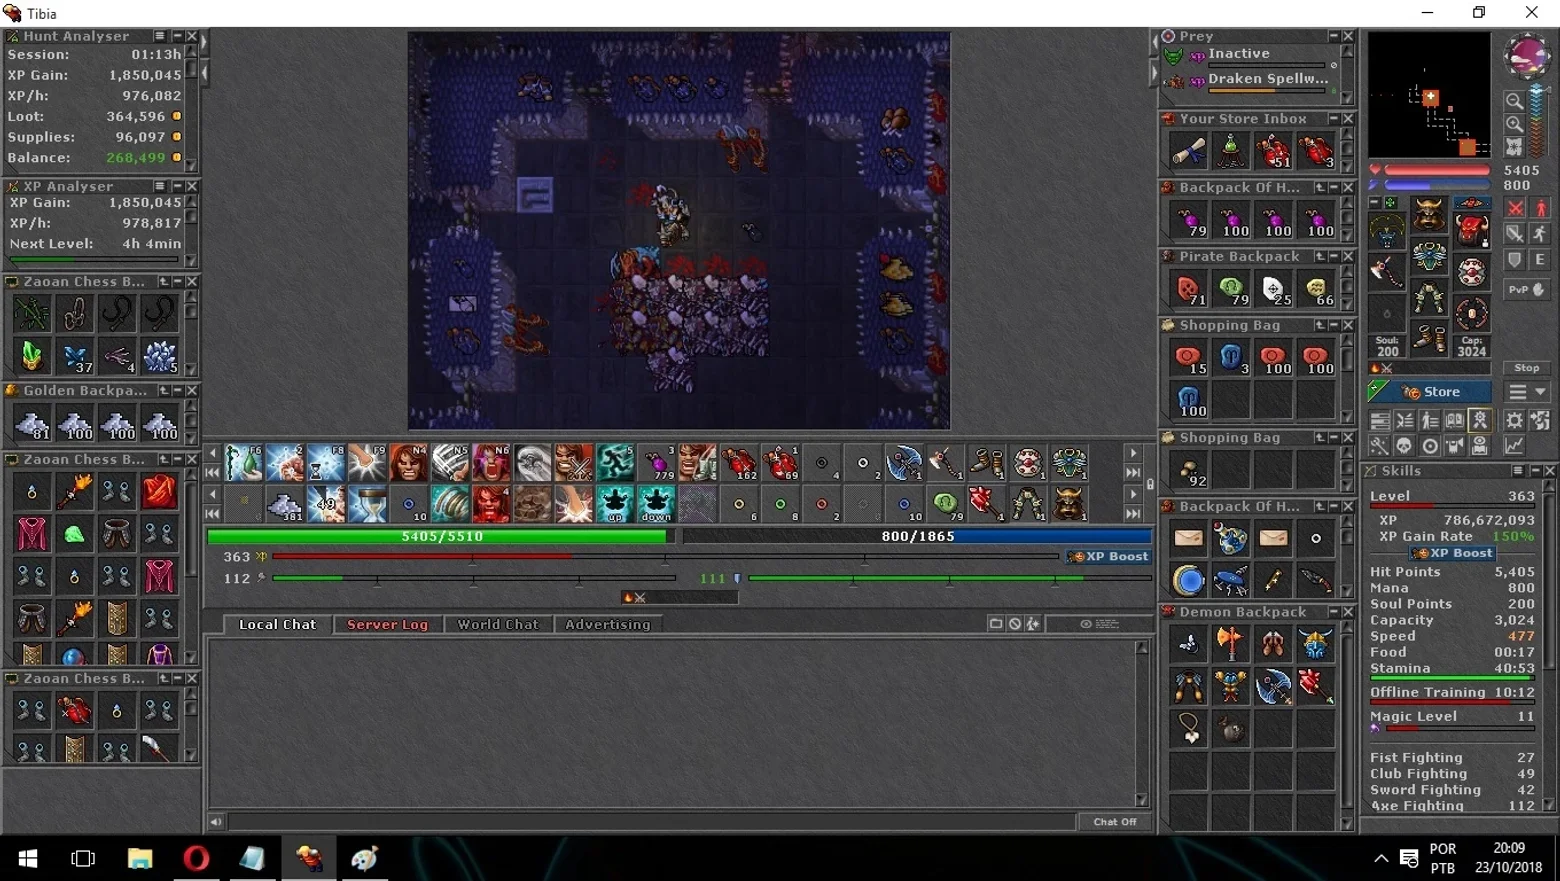Click the scroll item in Store Inbox
Image resolution: width=1560 pixels, height=881 pixels.
click(1189, 151)
